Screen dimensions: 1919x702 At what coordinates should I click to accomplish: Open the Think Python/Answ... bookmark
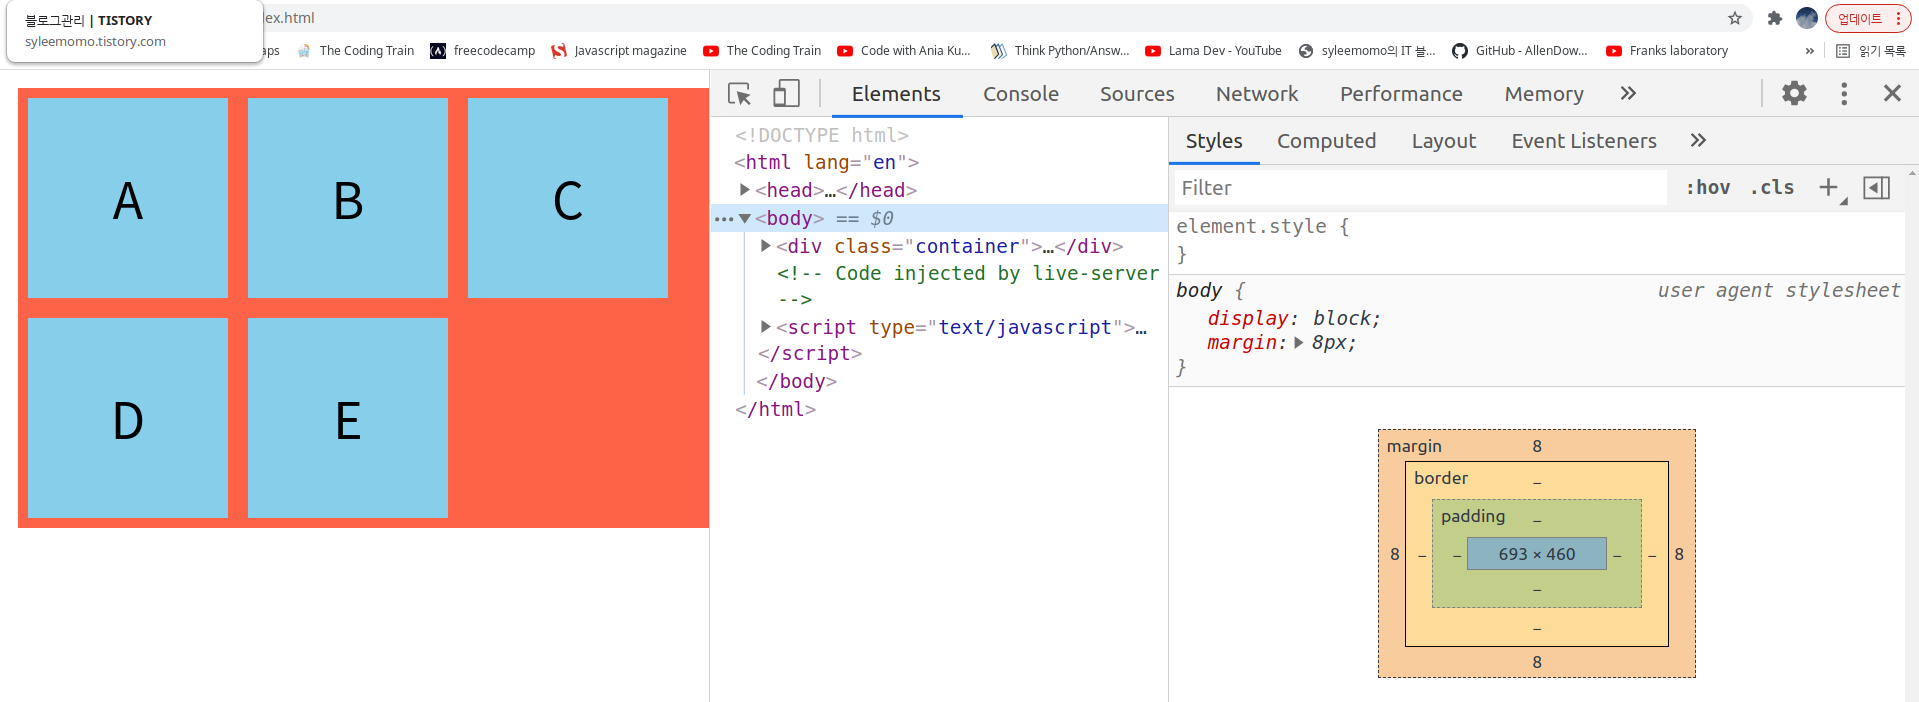[1060, 51]
